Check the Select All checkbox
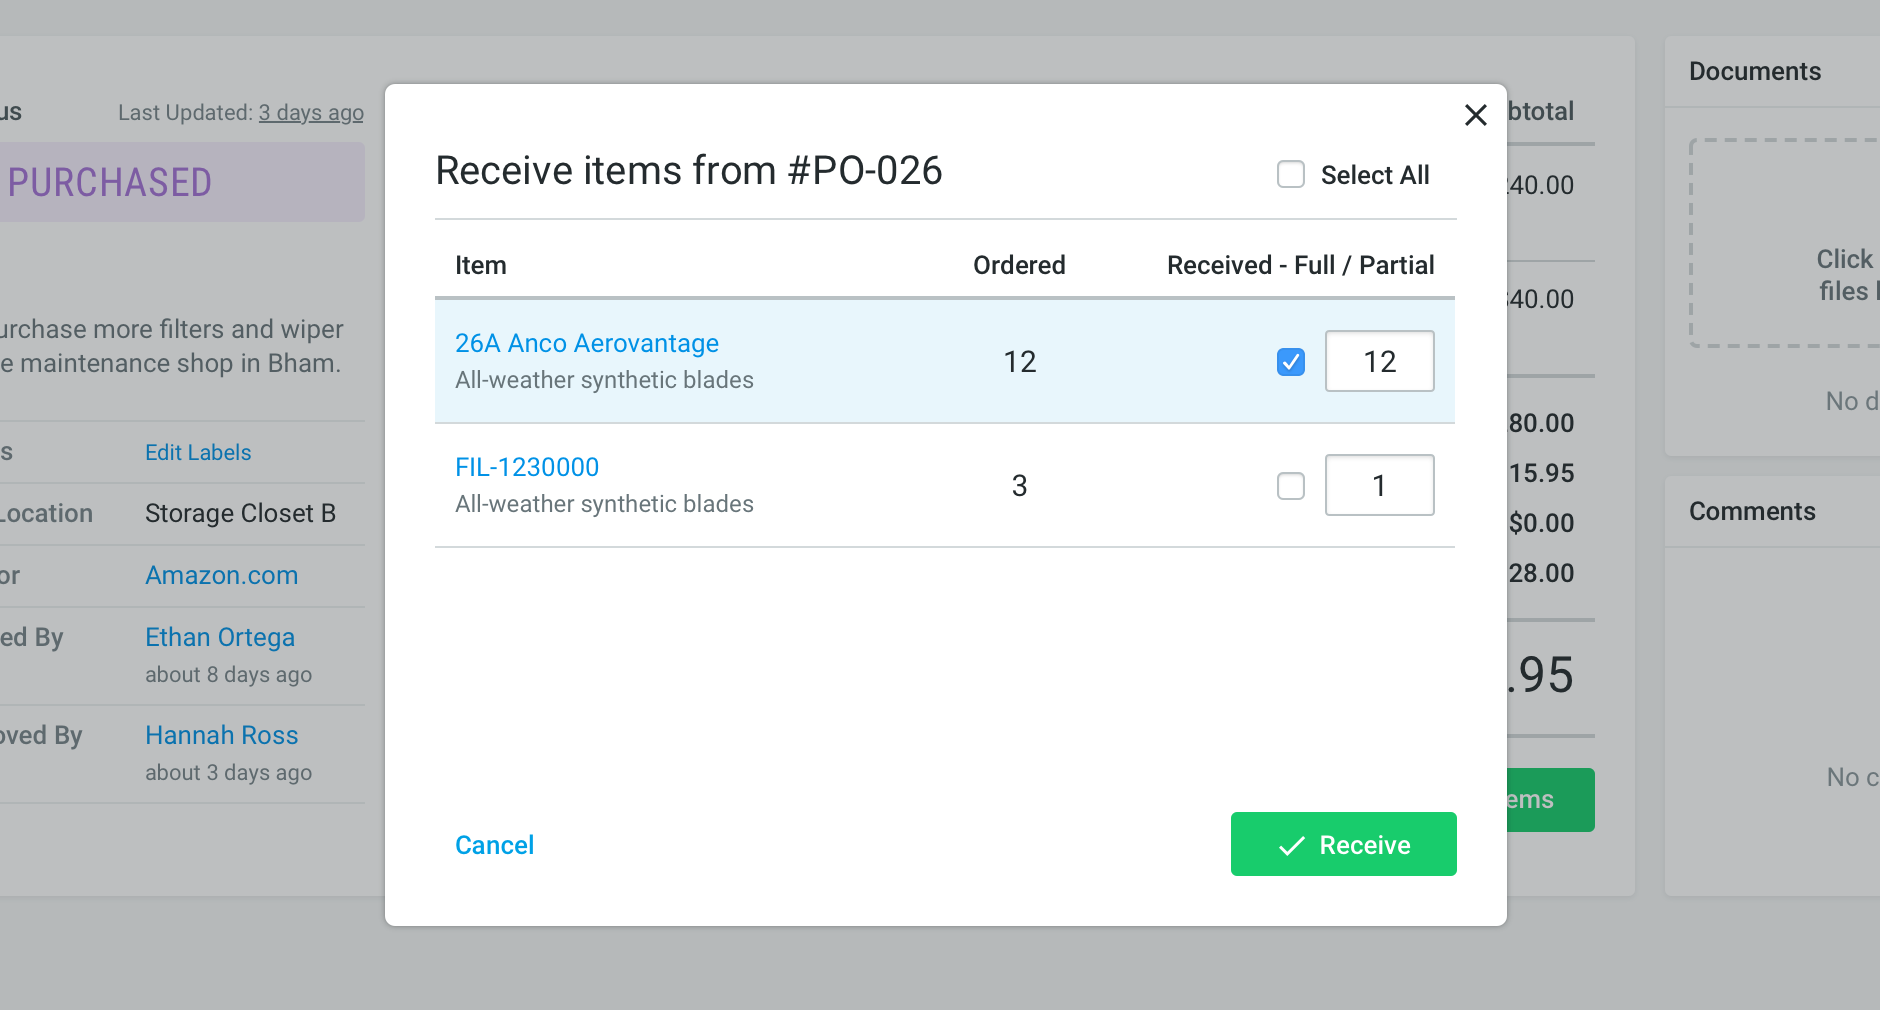This screenshot has width=1880, height=1010. click(x=1291, y=174)
